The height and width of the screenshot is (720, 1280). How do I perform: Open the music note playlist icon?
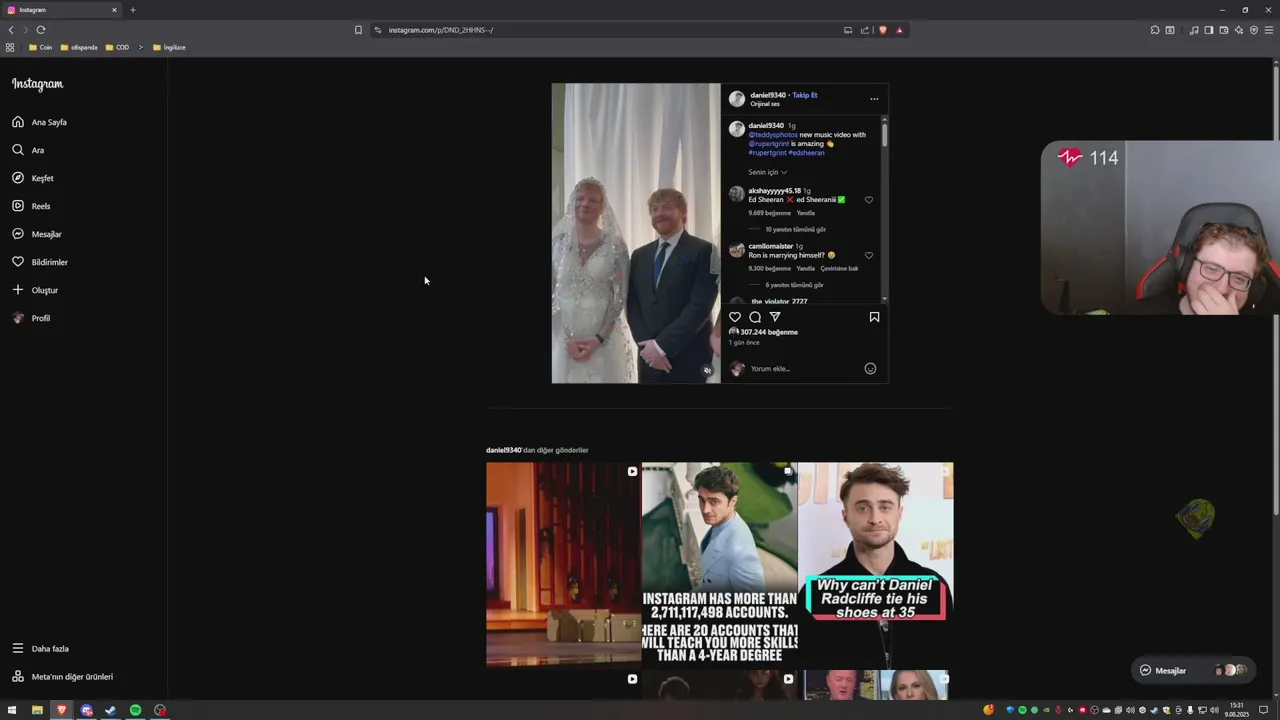pyautogui.click(x=1194, y=30)
